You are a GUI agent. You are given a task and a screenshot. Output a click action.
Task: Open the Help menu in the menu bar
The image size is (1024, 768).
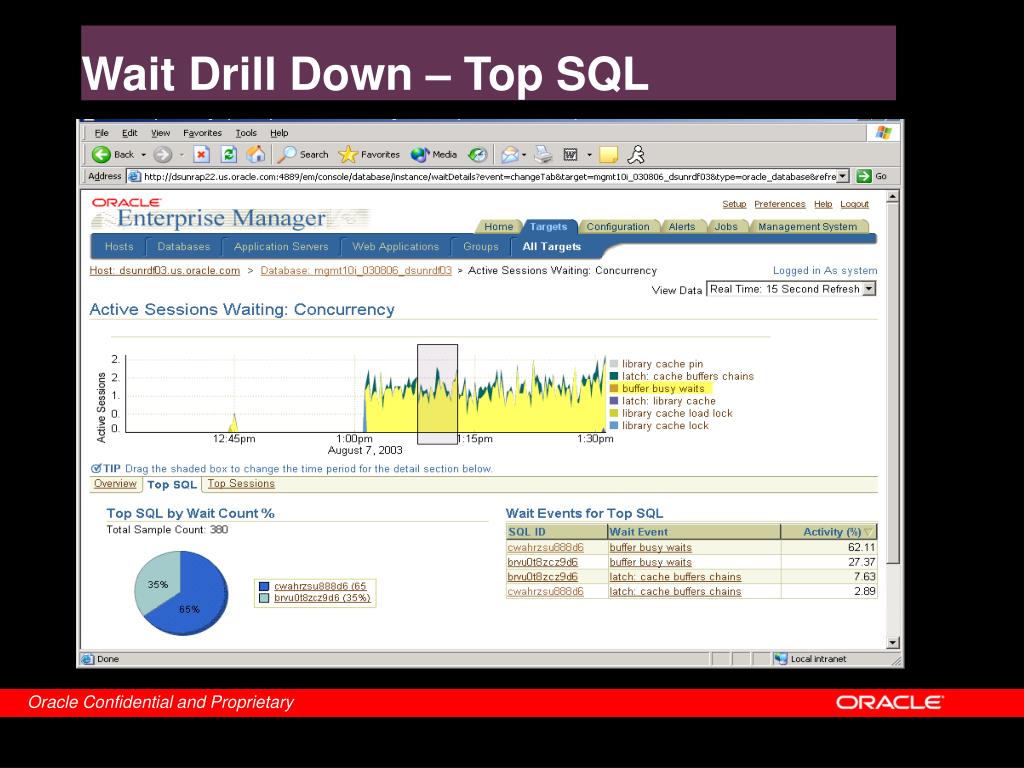(279, 133)
